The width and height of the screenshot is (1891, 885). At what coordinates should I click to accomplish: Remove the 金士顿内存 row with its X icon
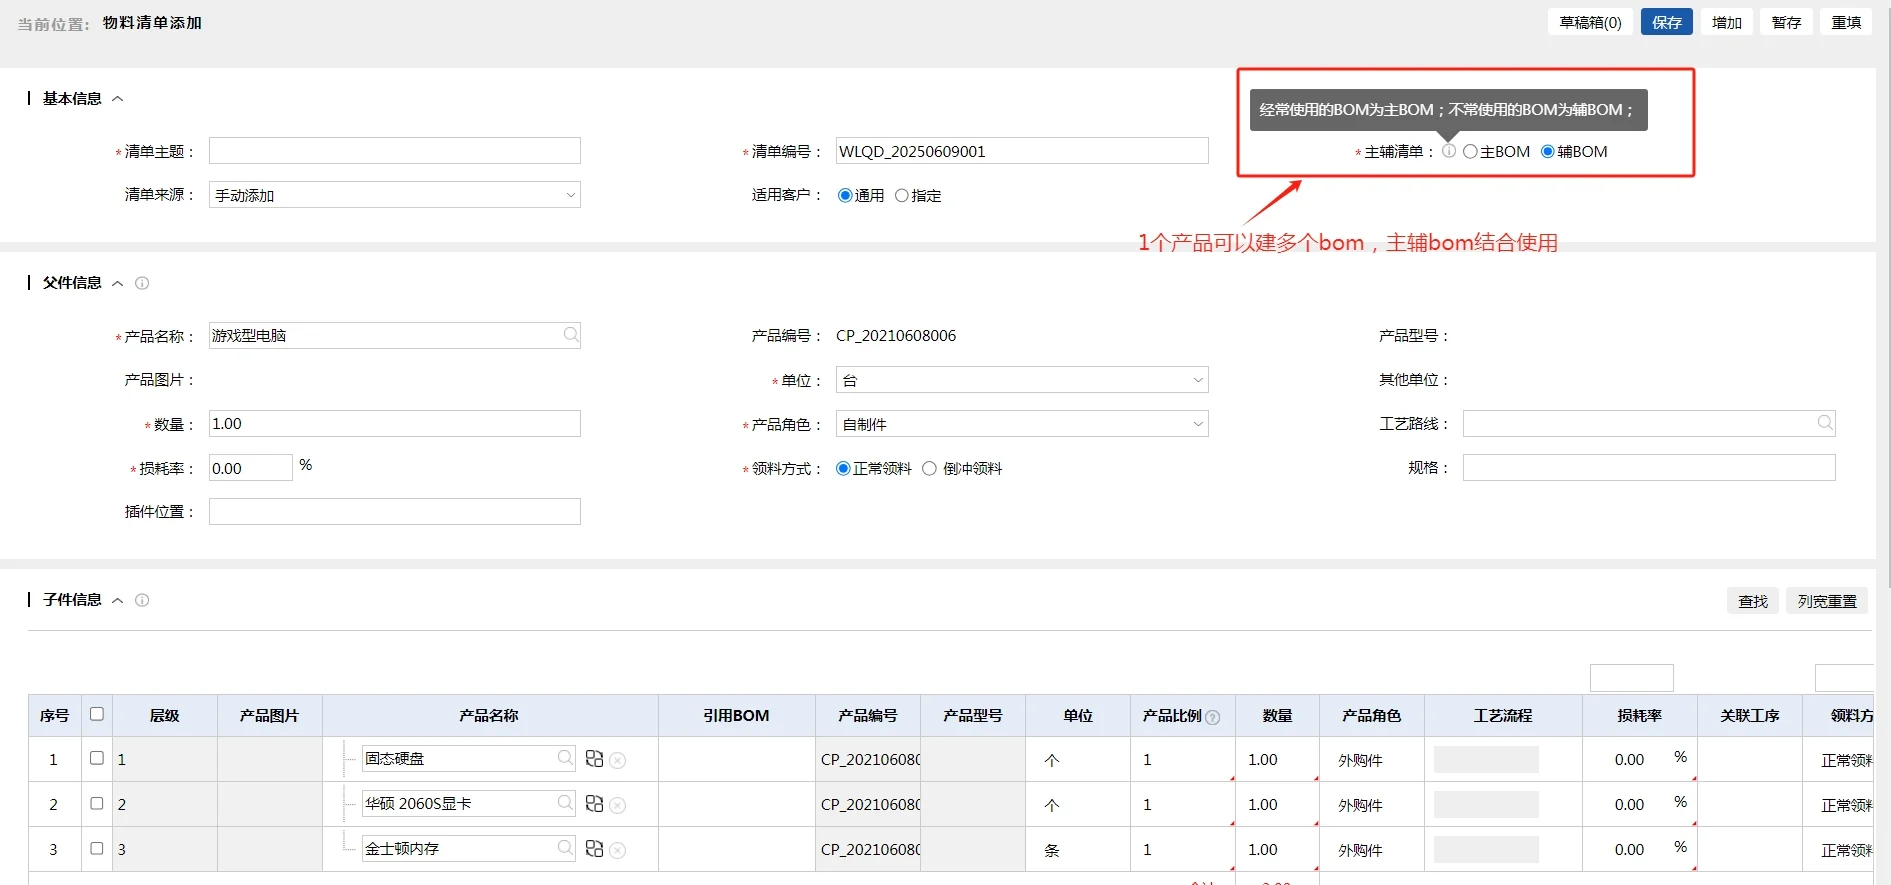[x=618, y=851]
